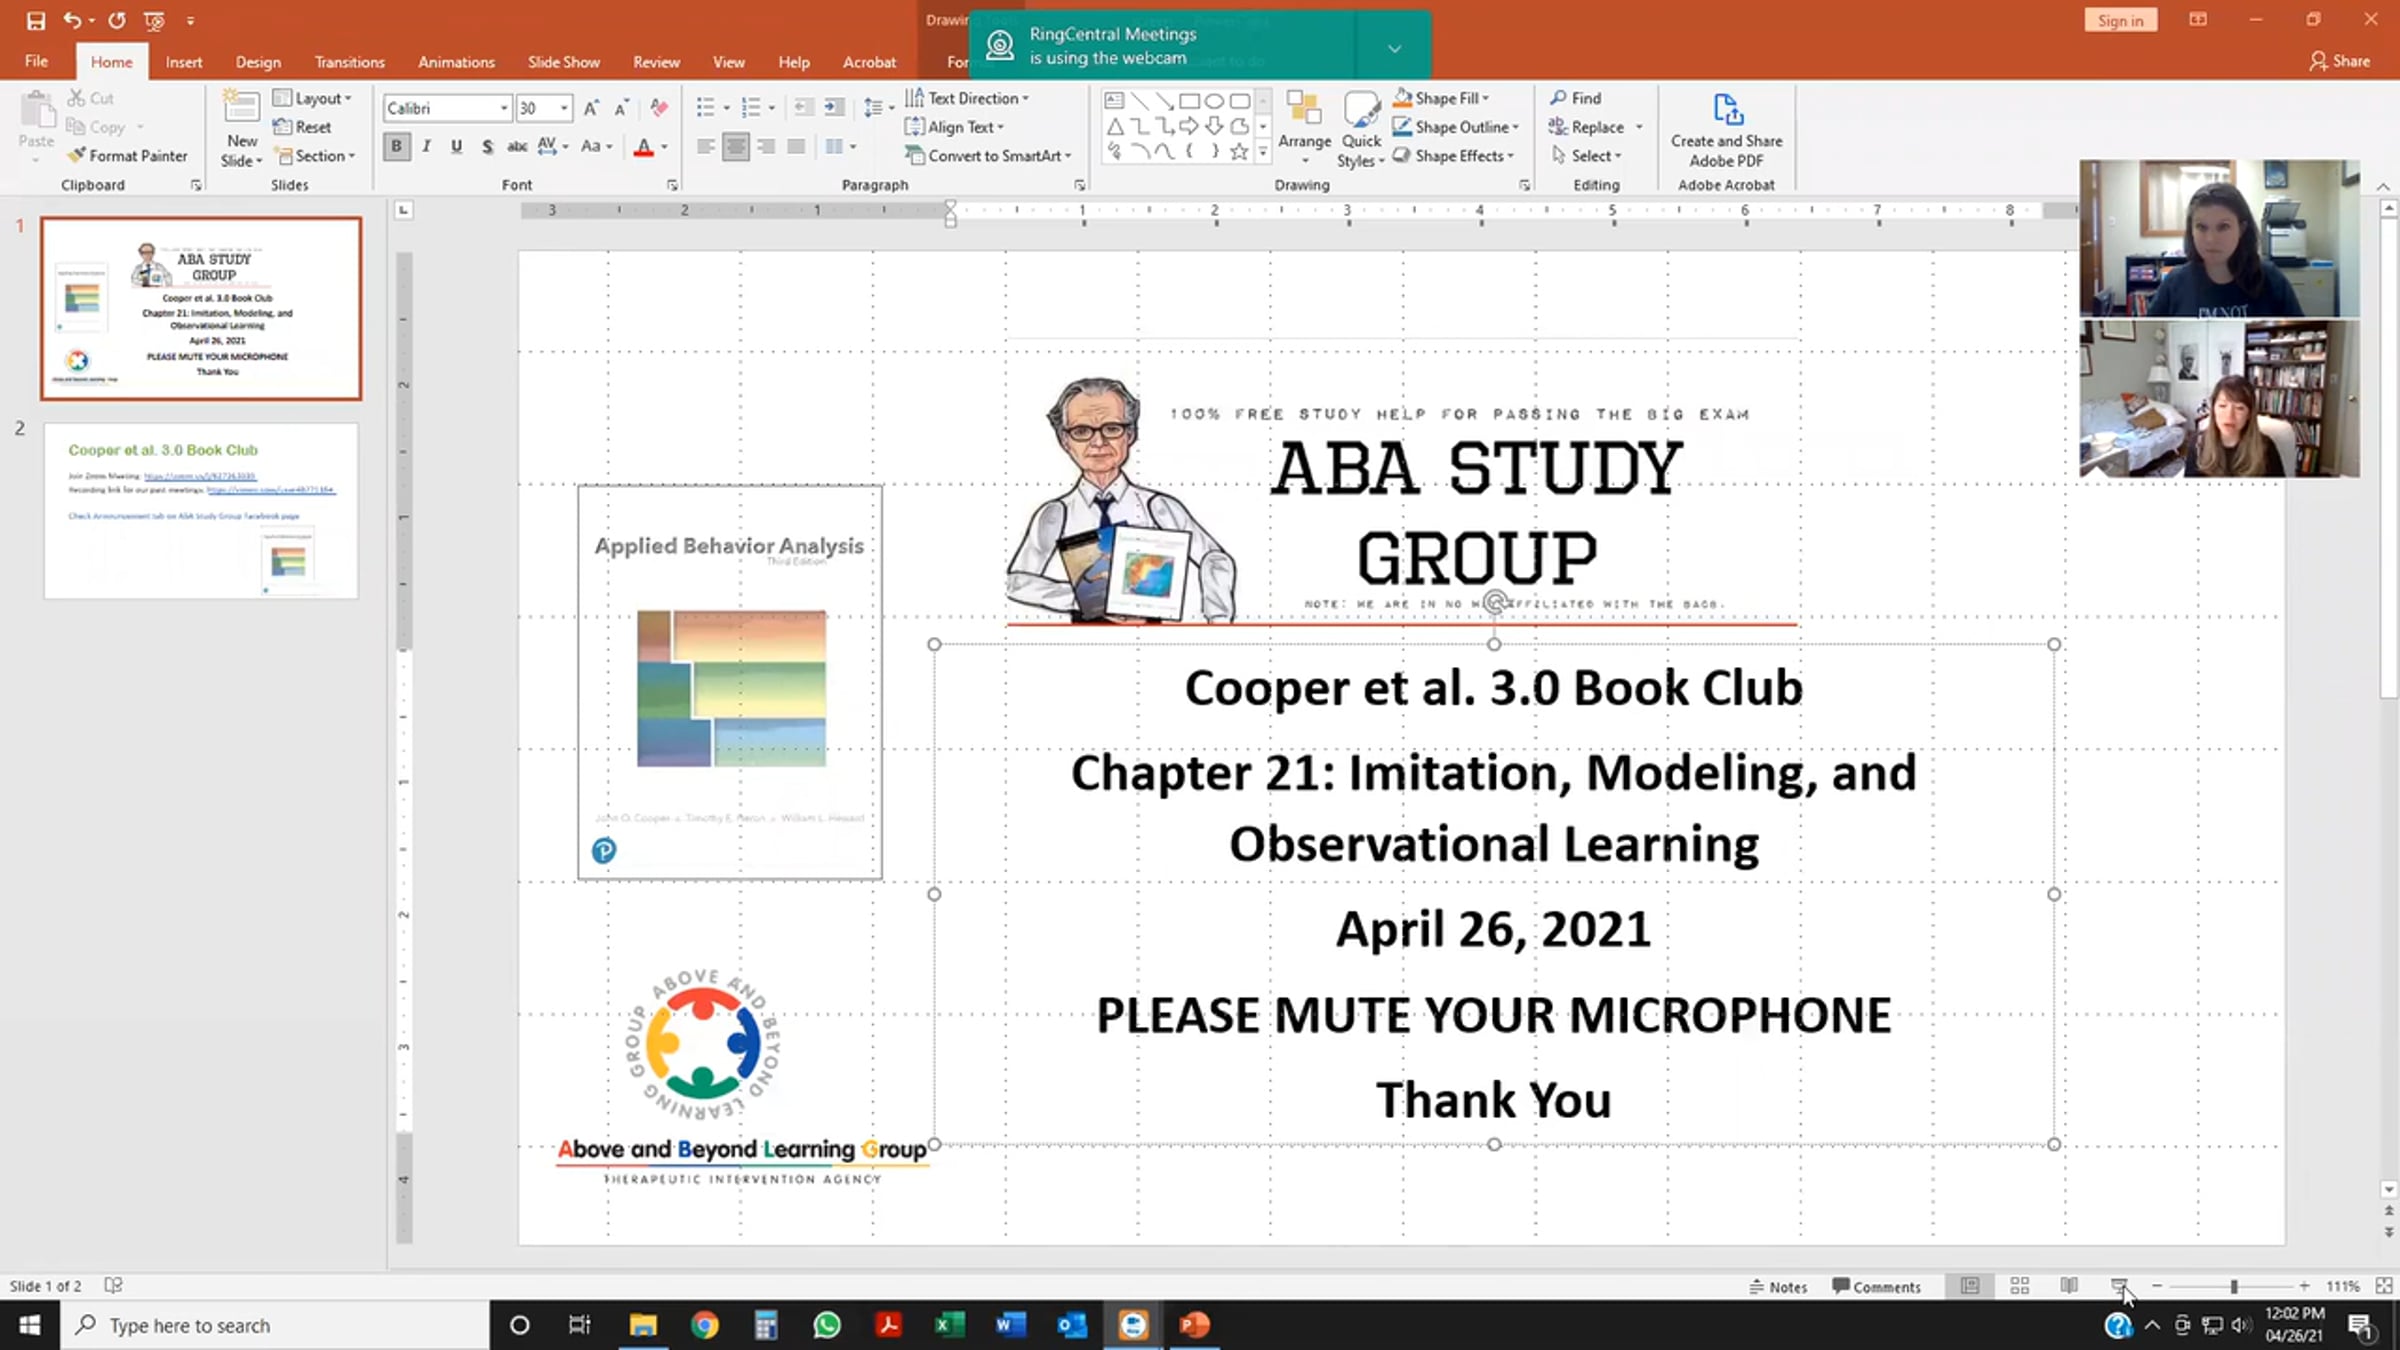This screenshot has width=2400, height=1350.
Task: Toggle Italic formatting
Action: click(x=427, y=147)
